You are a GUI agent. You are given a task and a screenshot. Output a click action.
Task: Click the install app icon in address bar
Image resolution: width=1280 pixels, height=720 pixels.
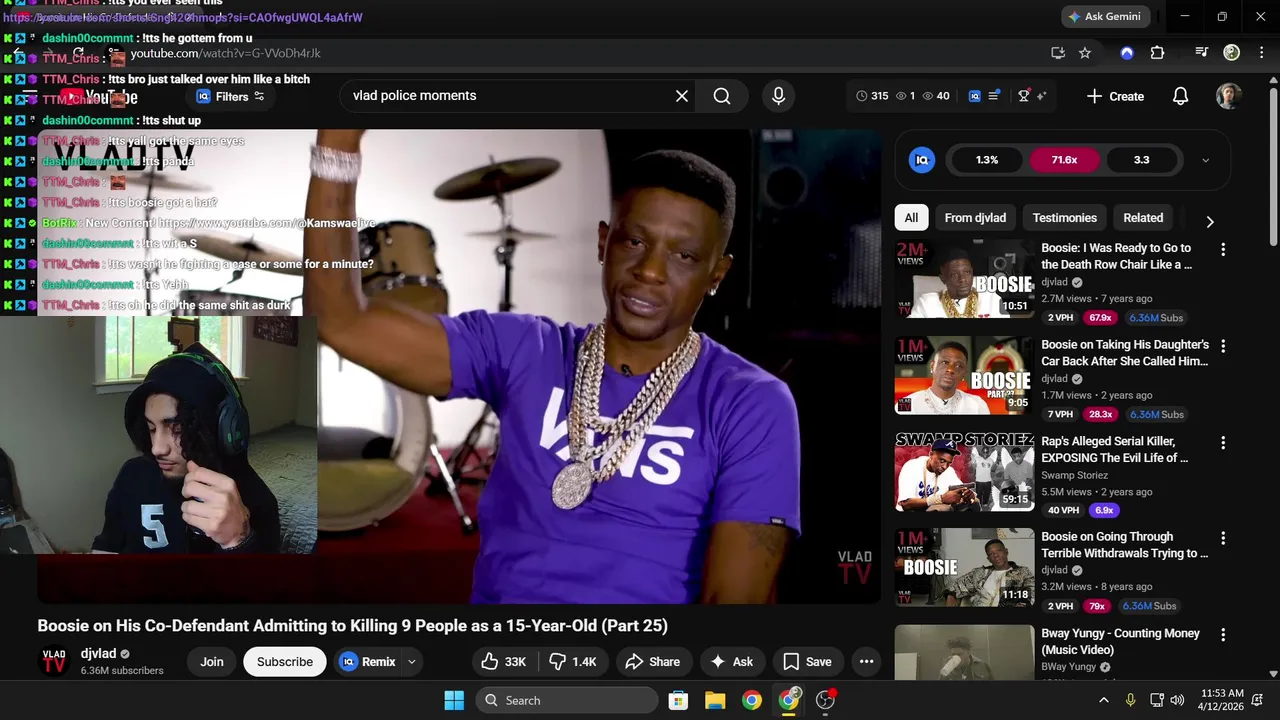(1058, 53)
